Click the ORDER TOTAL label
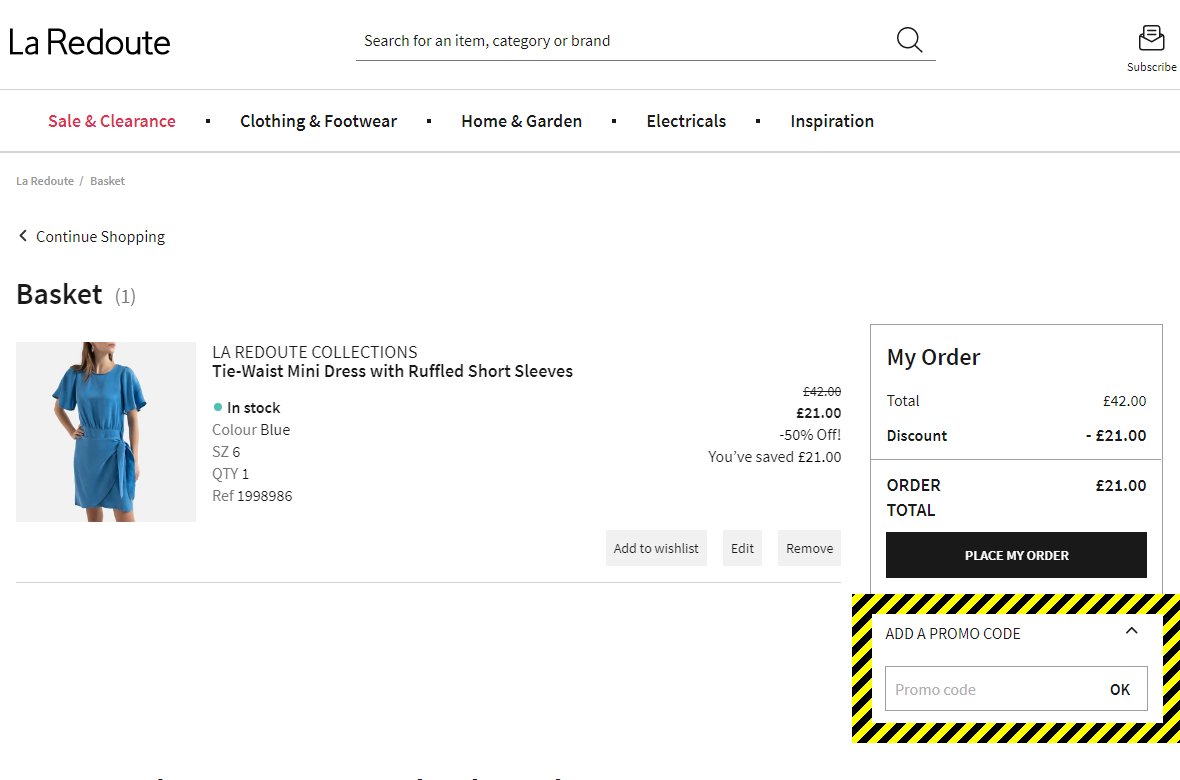1180x780 pixels. [914, 498]
